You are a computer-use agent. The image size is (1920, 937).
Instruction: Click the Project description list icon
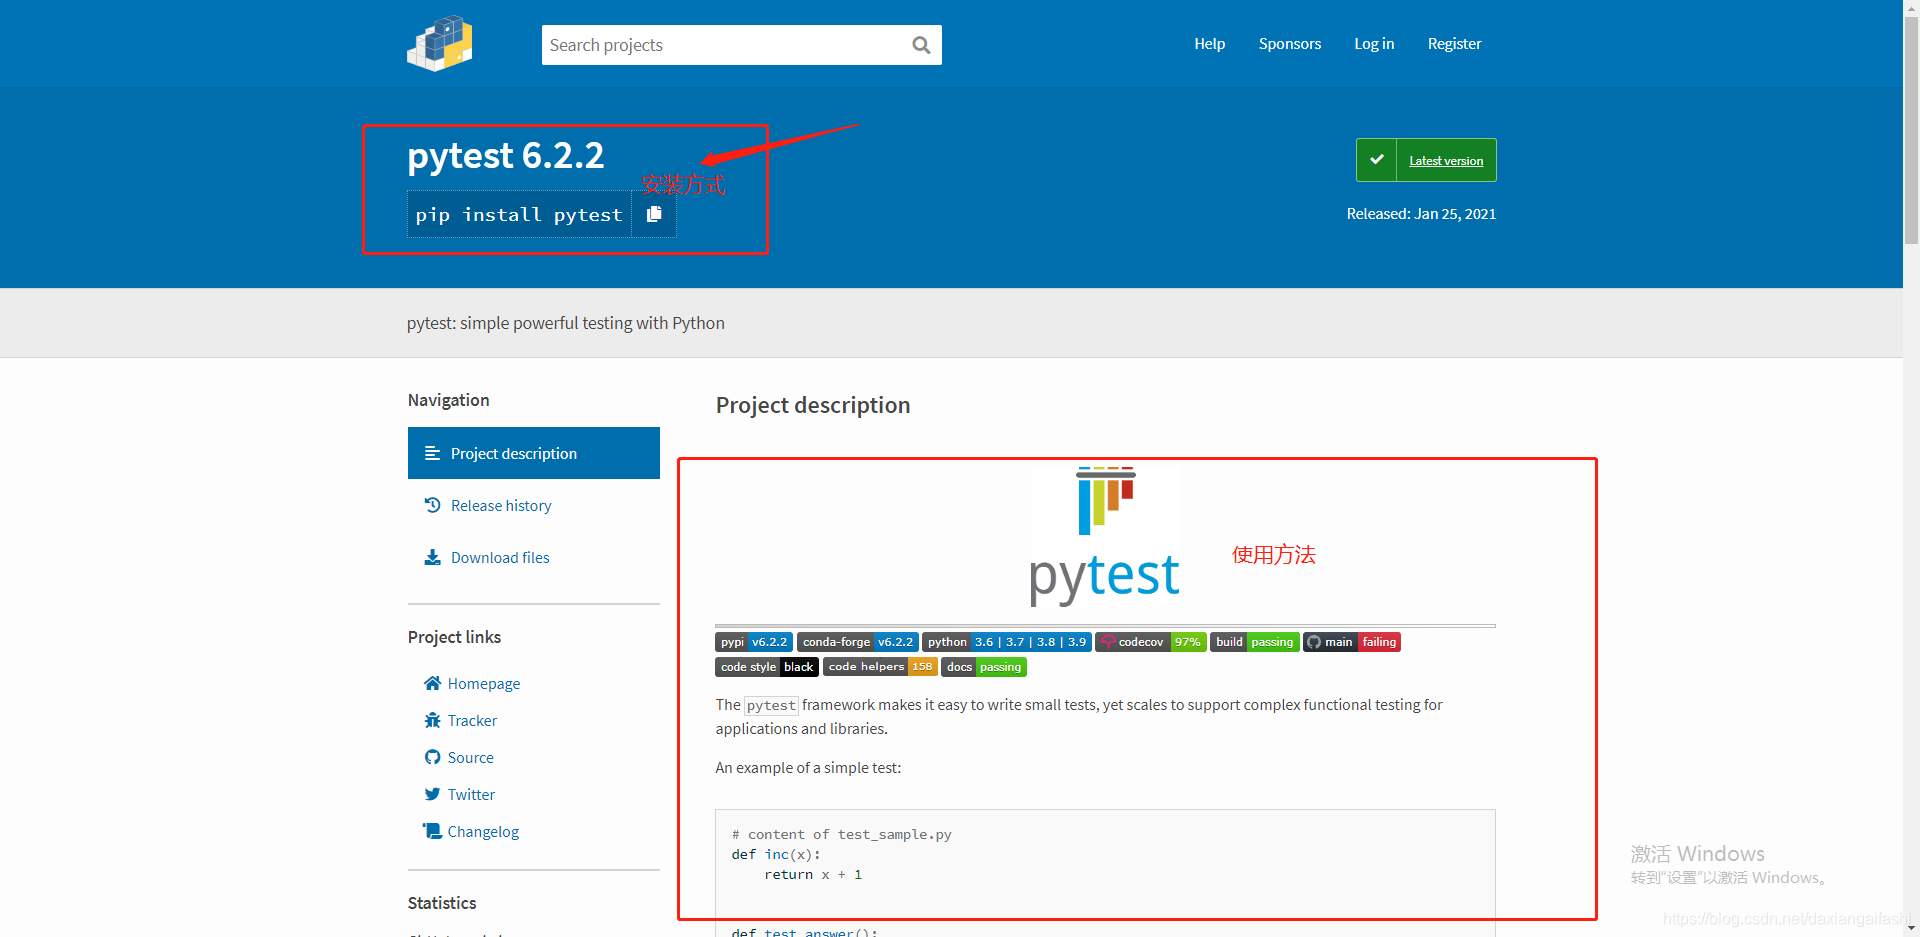(433, 453)
